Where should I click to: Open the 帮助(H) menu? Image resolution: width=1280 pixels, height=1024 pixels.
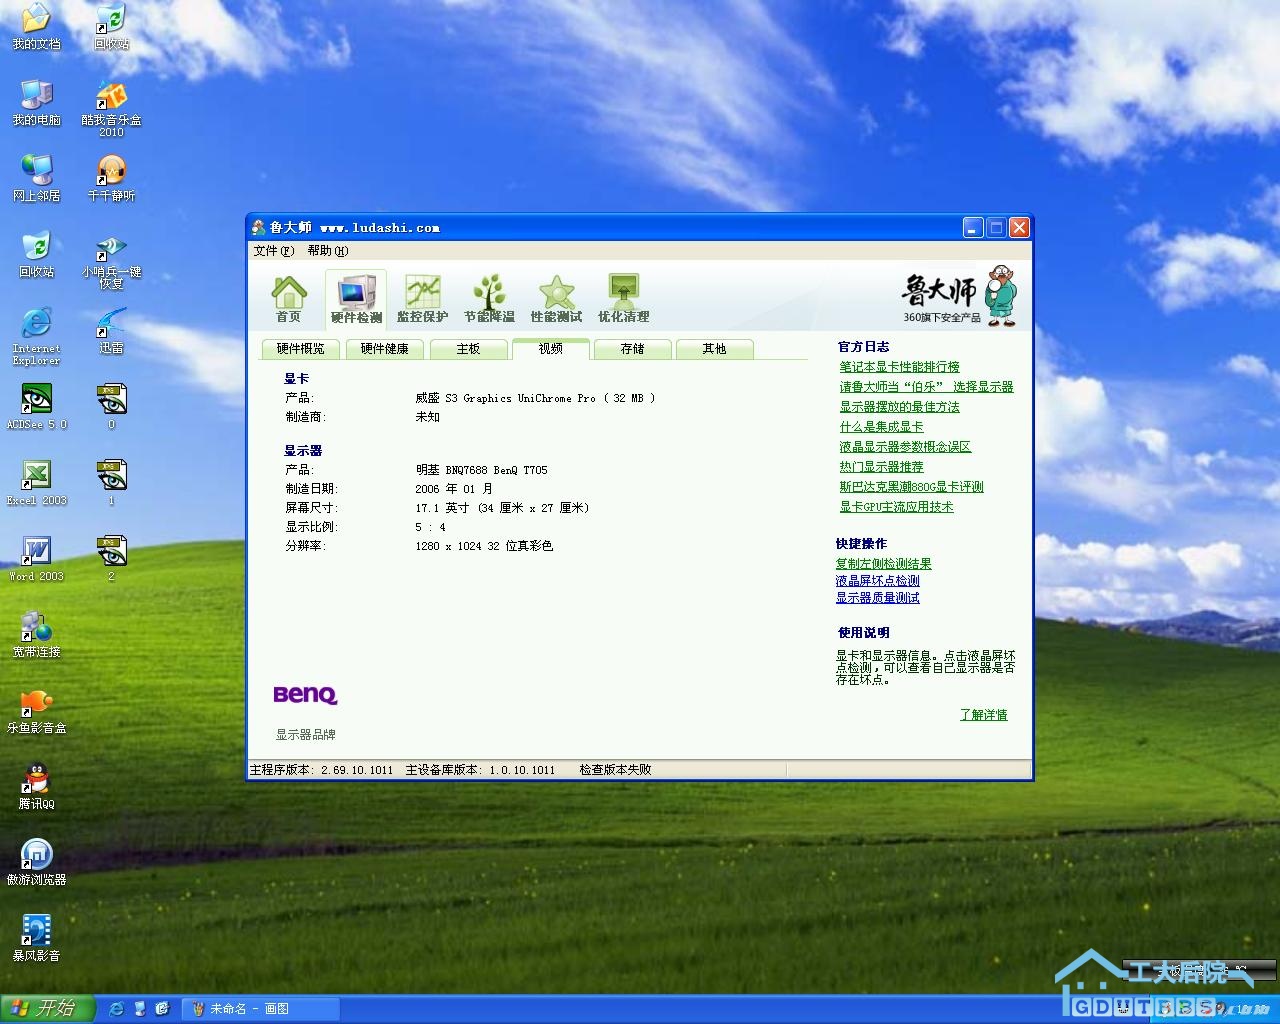point(327,251)
